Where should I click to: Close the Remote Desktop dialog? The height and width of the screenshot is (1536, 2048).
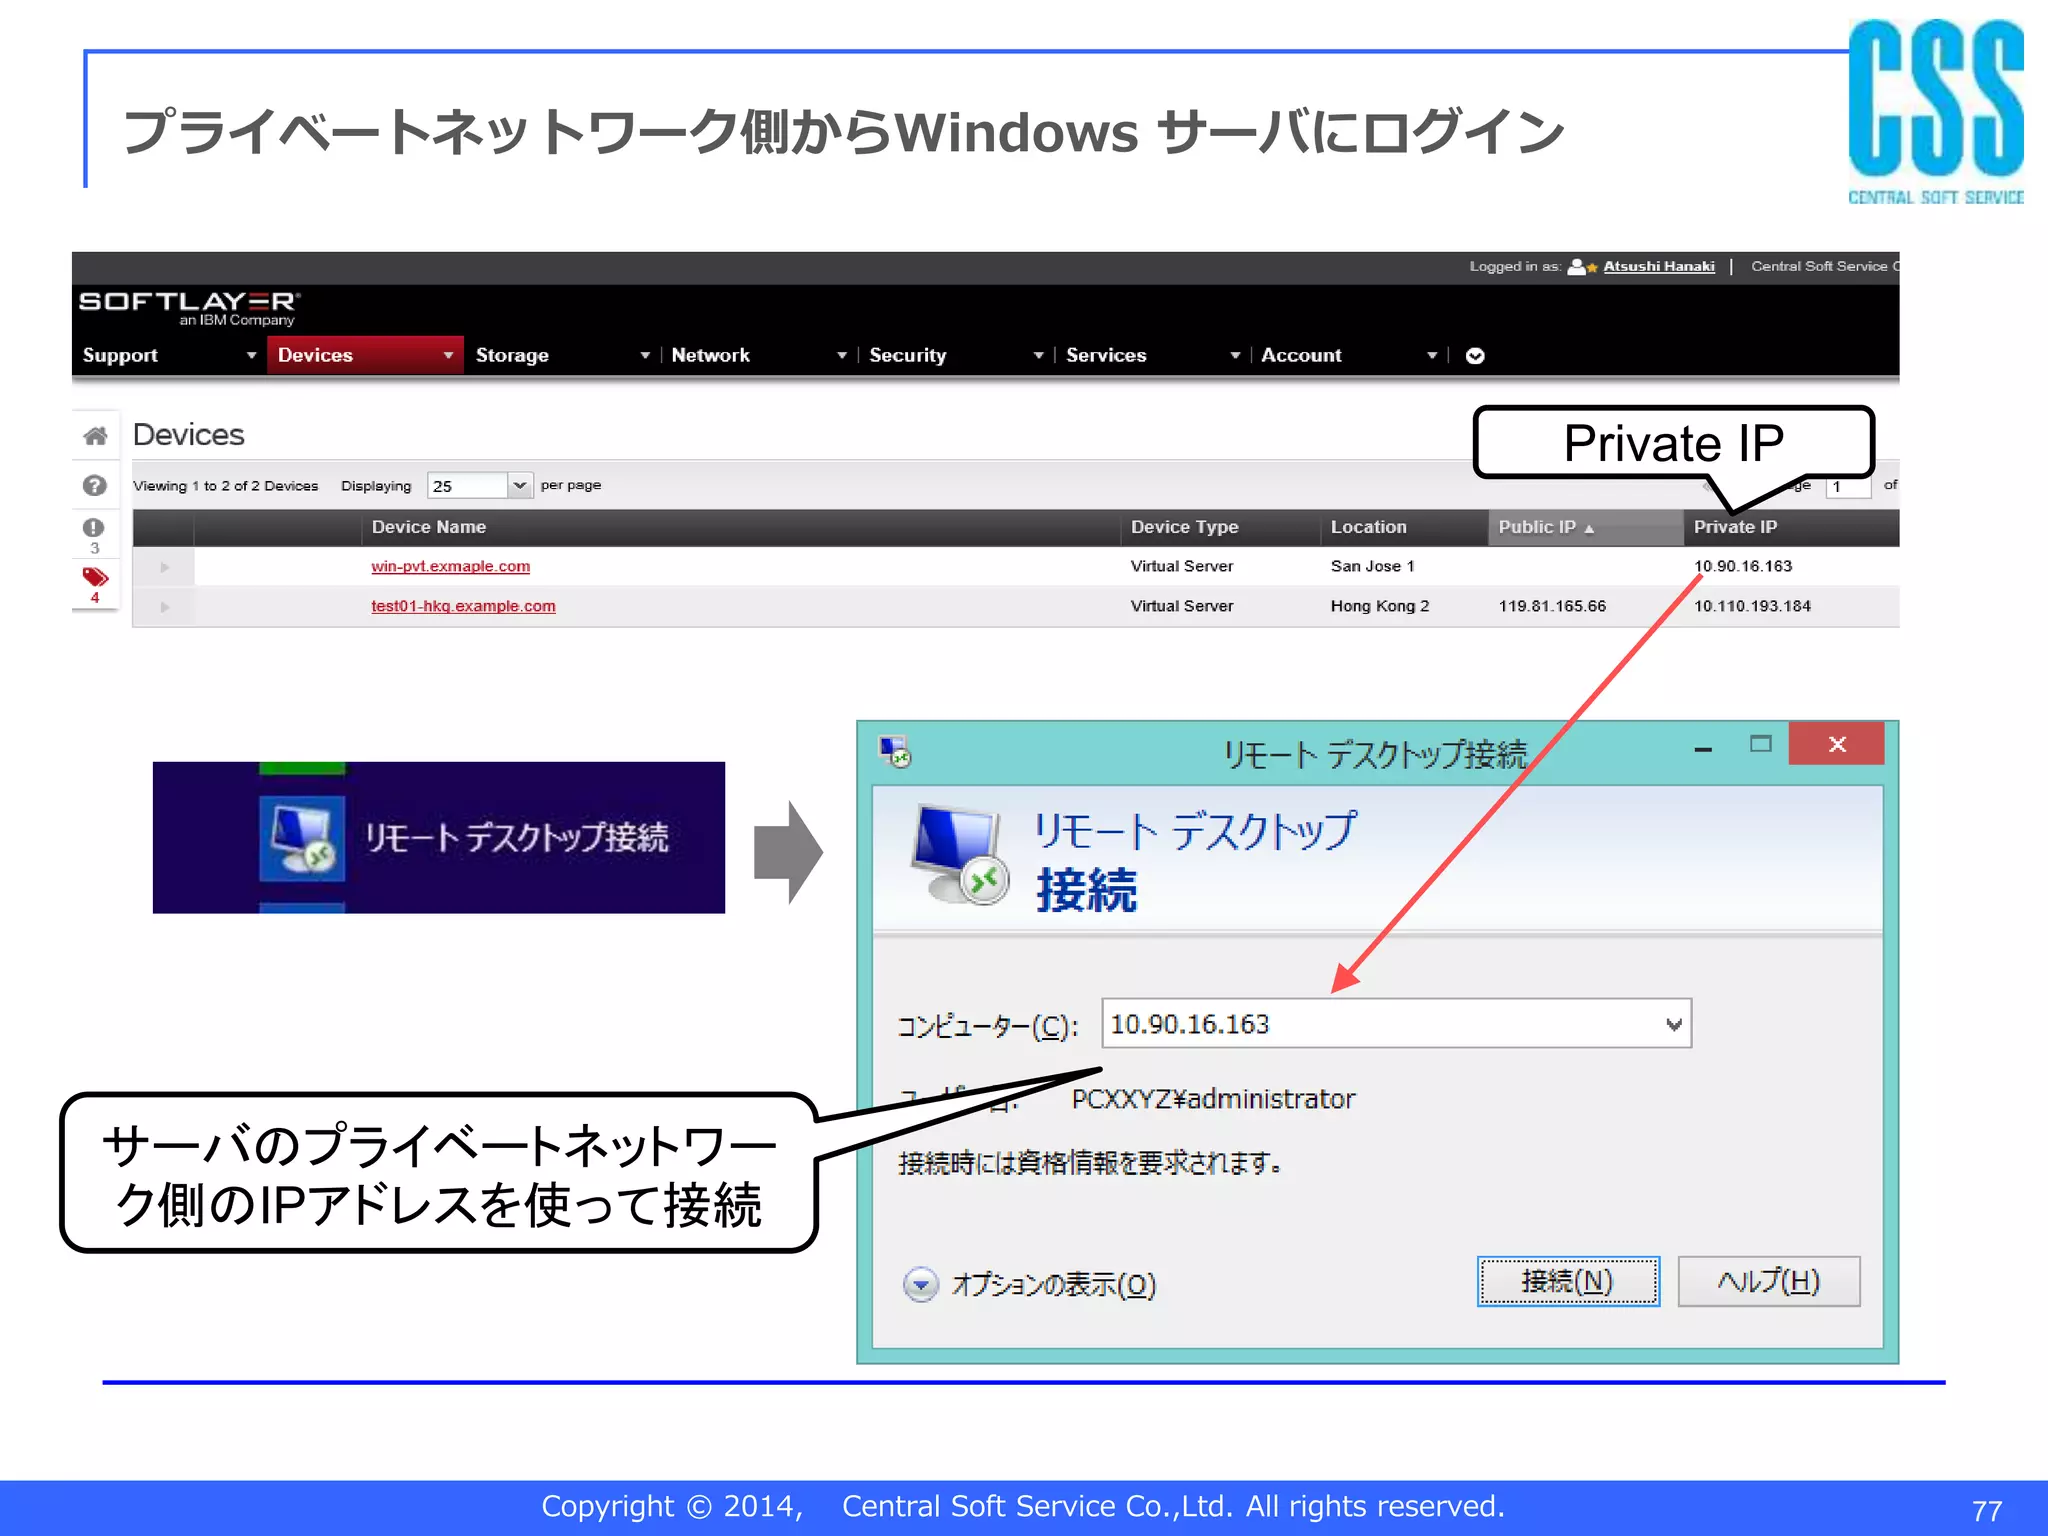click(1837, 743)
